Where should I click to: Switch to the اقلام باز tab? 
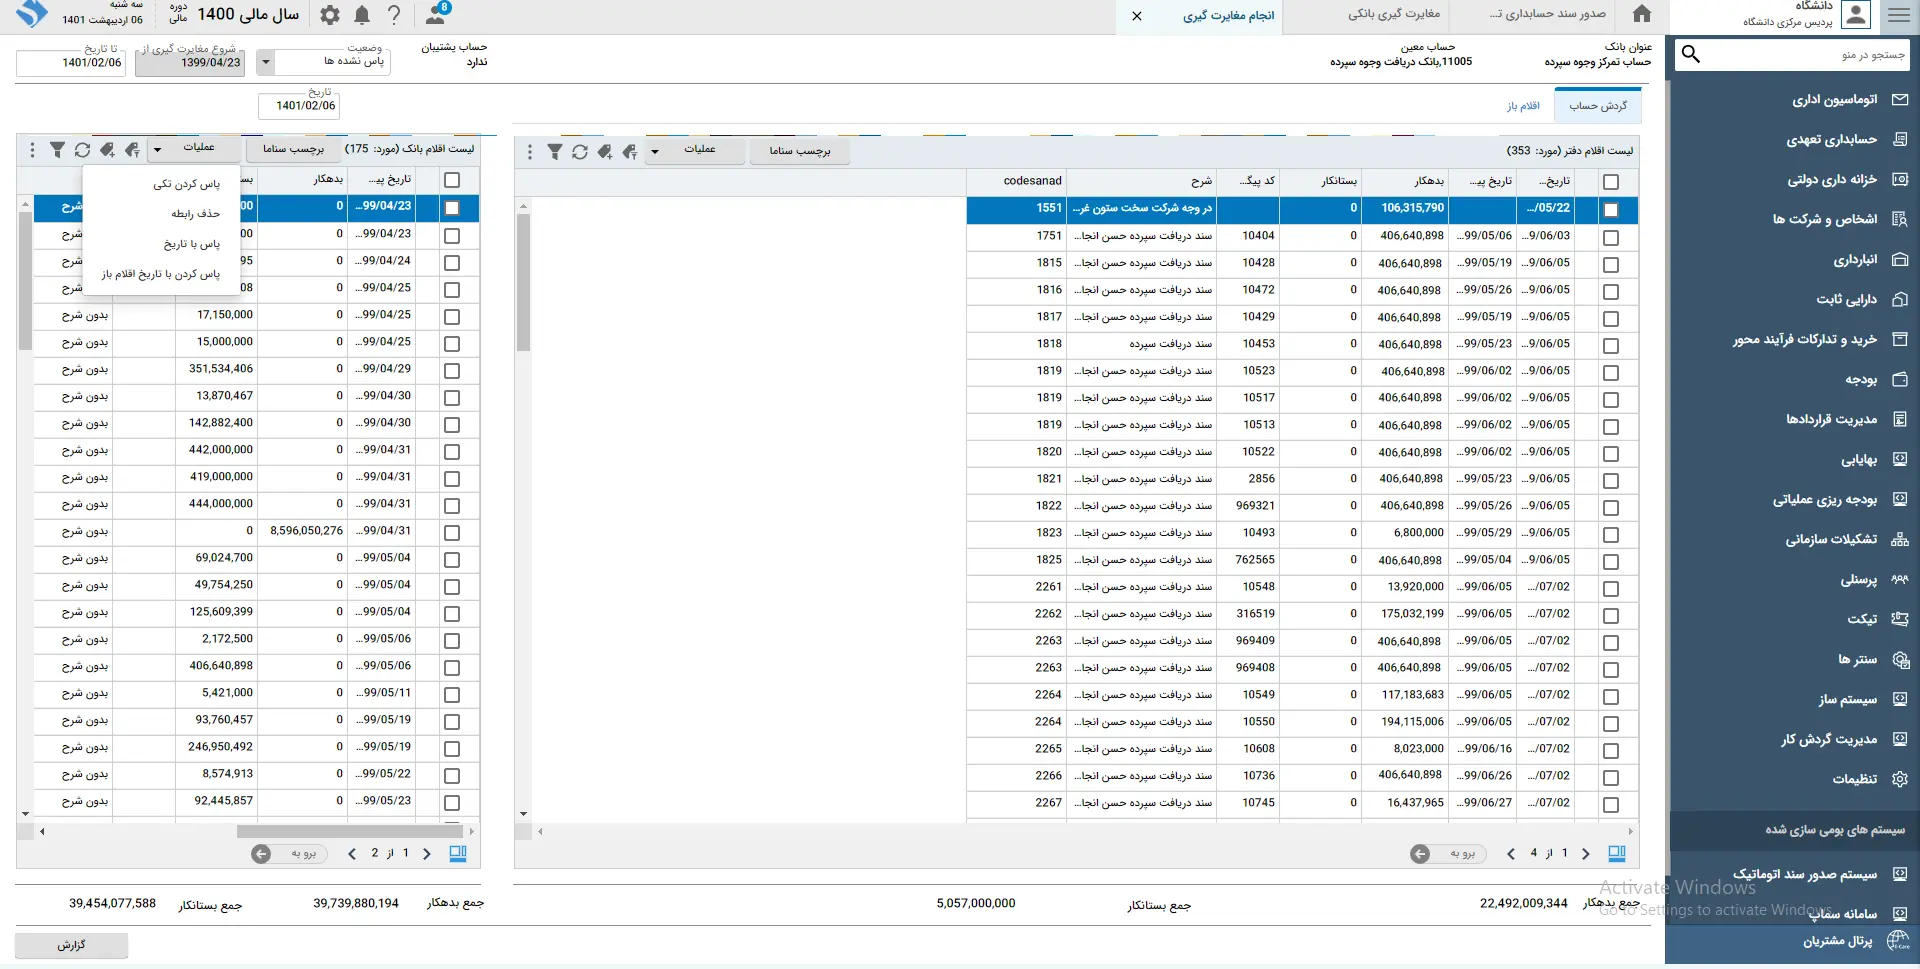coord(1523,106)
